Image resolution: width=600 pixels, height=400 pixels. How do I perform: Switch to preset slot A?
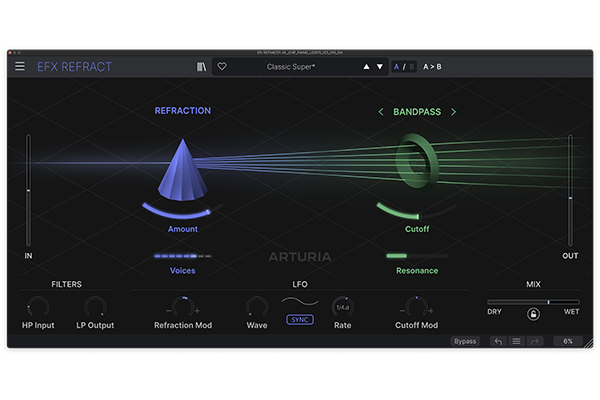[x=396, y=67]
